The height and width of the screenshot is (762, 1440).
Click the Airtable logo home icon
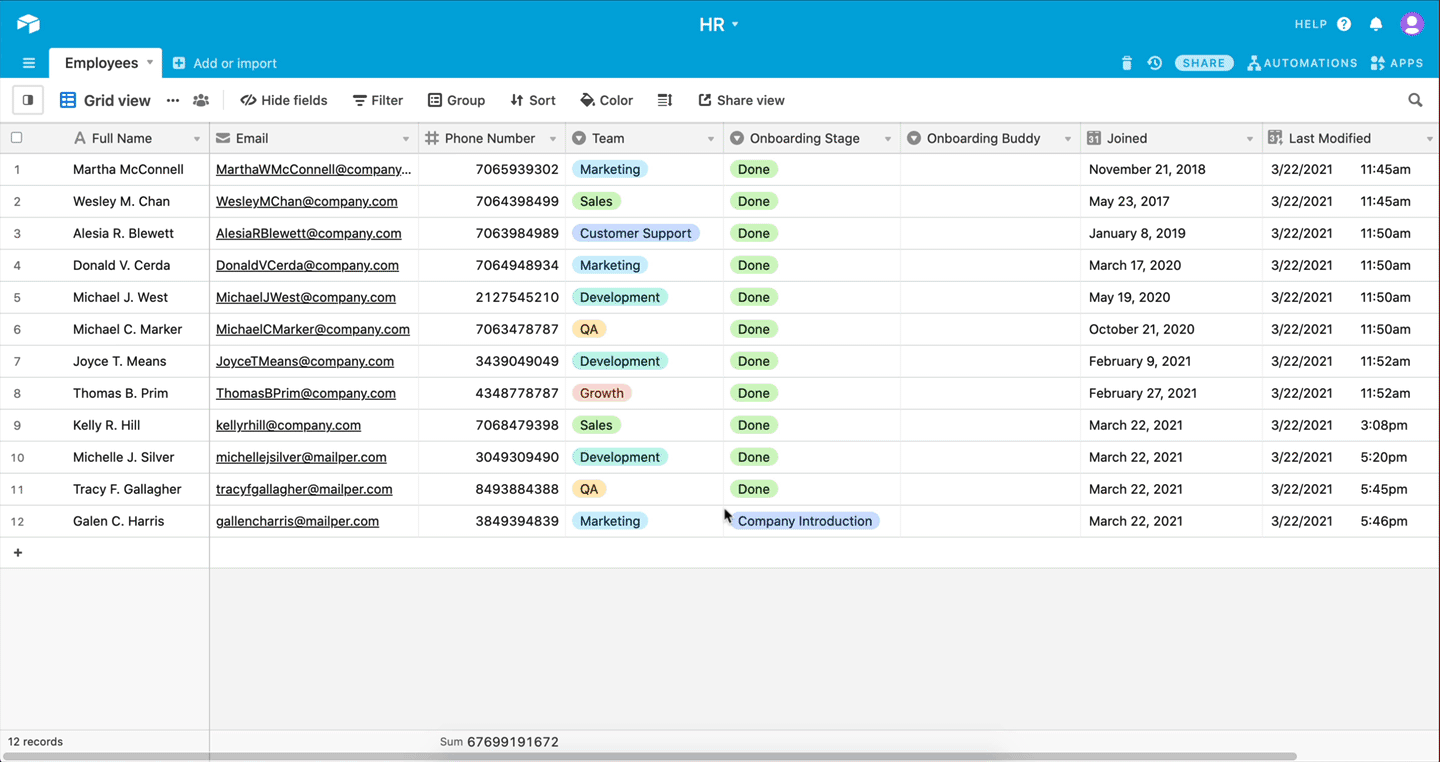28,24
